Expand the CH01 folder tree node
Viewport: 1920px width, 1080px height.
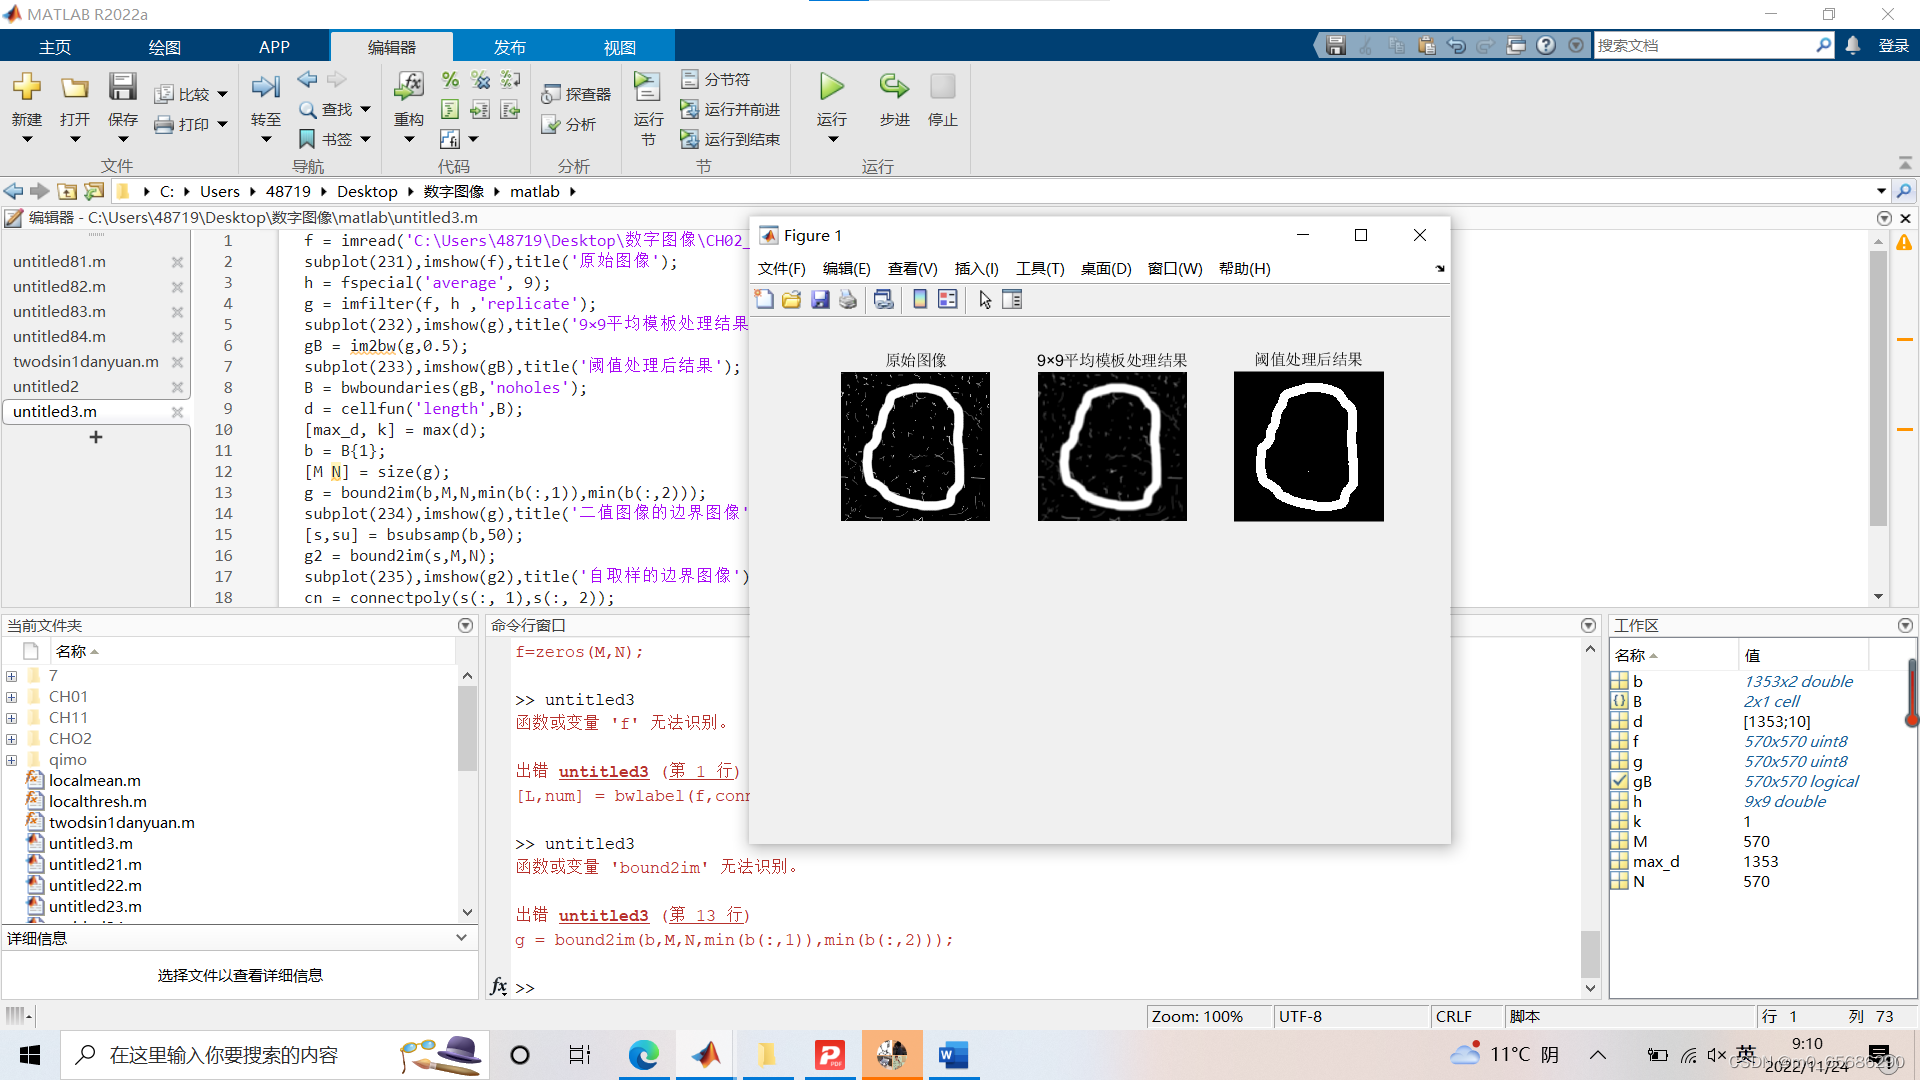(12, 697)
